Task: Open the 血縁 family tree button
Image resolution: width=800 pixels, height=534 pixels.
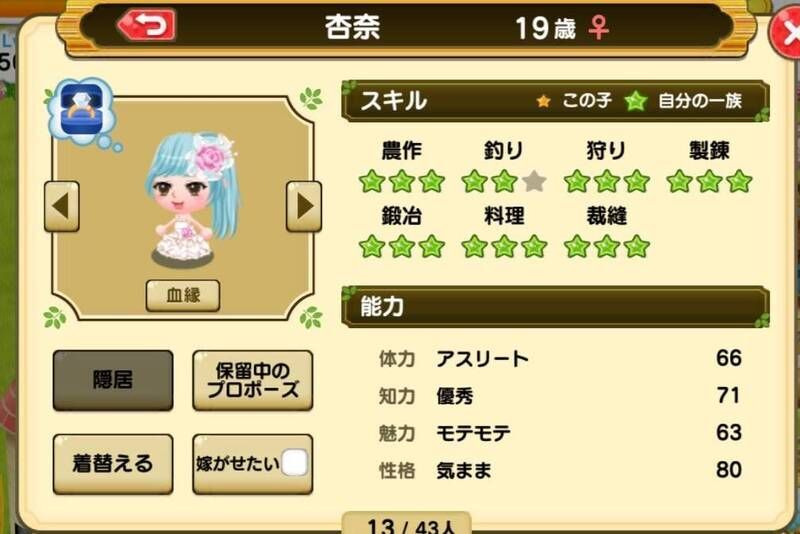Action: (183, 295)
